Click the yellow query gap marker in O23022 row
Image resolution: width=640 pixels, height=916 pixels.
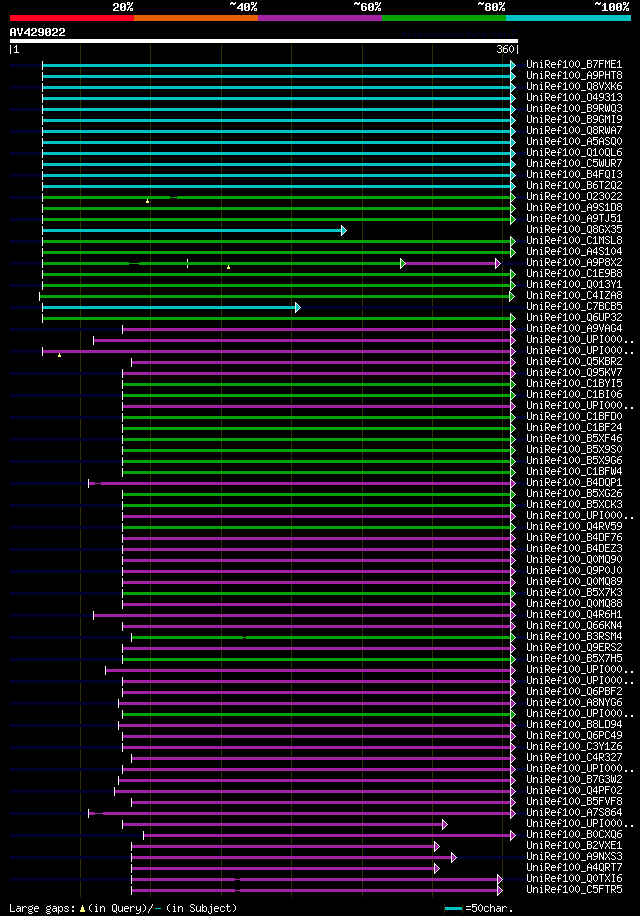tap(148, 201)
